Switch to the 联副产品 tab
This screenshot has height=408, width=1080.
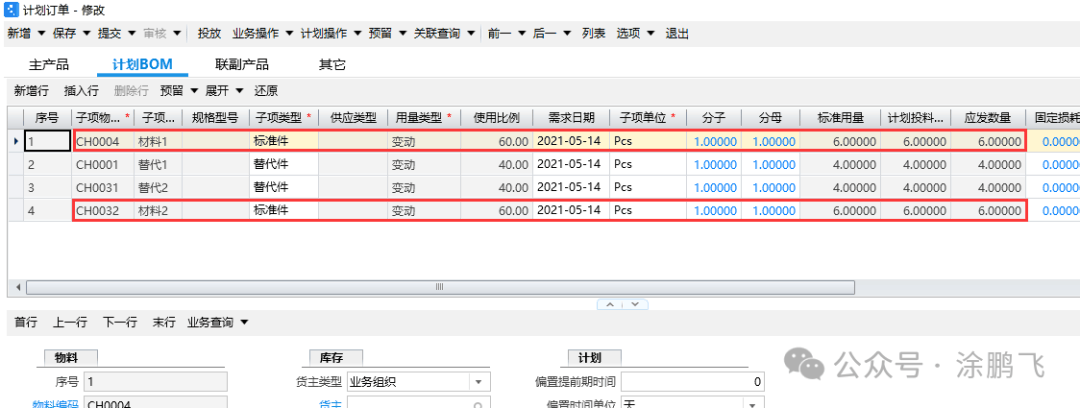coord(241,65)
